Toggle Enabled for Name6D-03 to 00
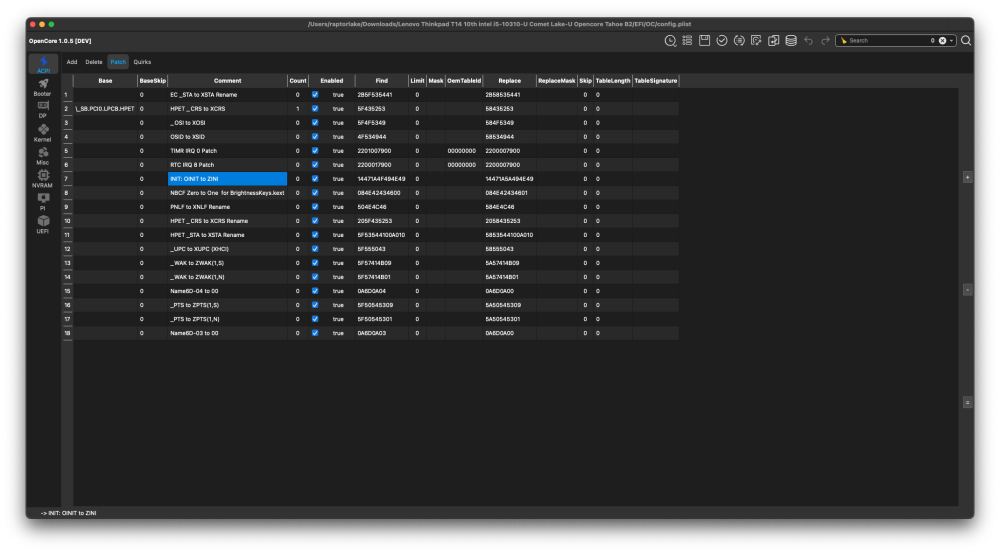The width and height of the screenshot is (1000, 553). [315, 333]
